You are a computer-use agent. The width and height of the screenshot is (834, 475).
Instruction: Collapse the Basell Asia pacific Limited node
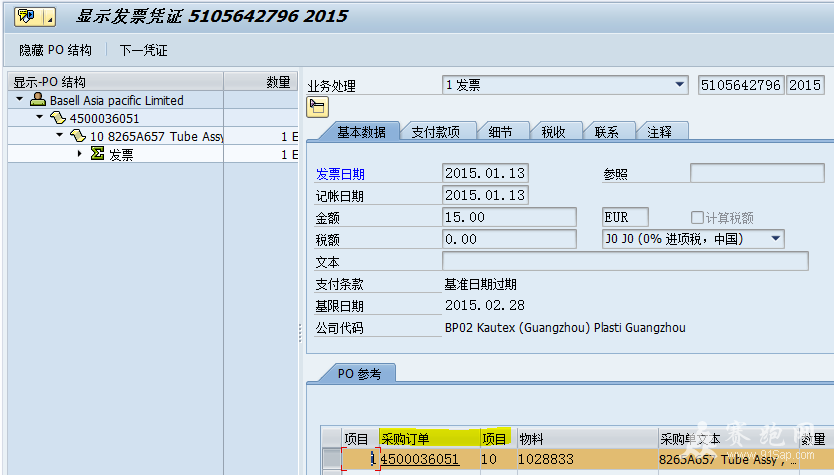(x=20, y=99)
